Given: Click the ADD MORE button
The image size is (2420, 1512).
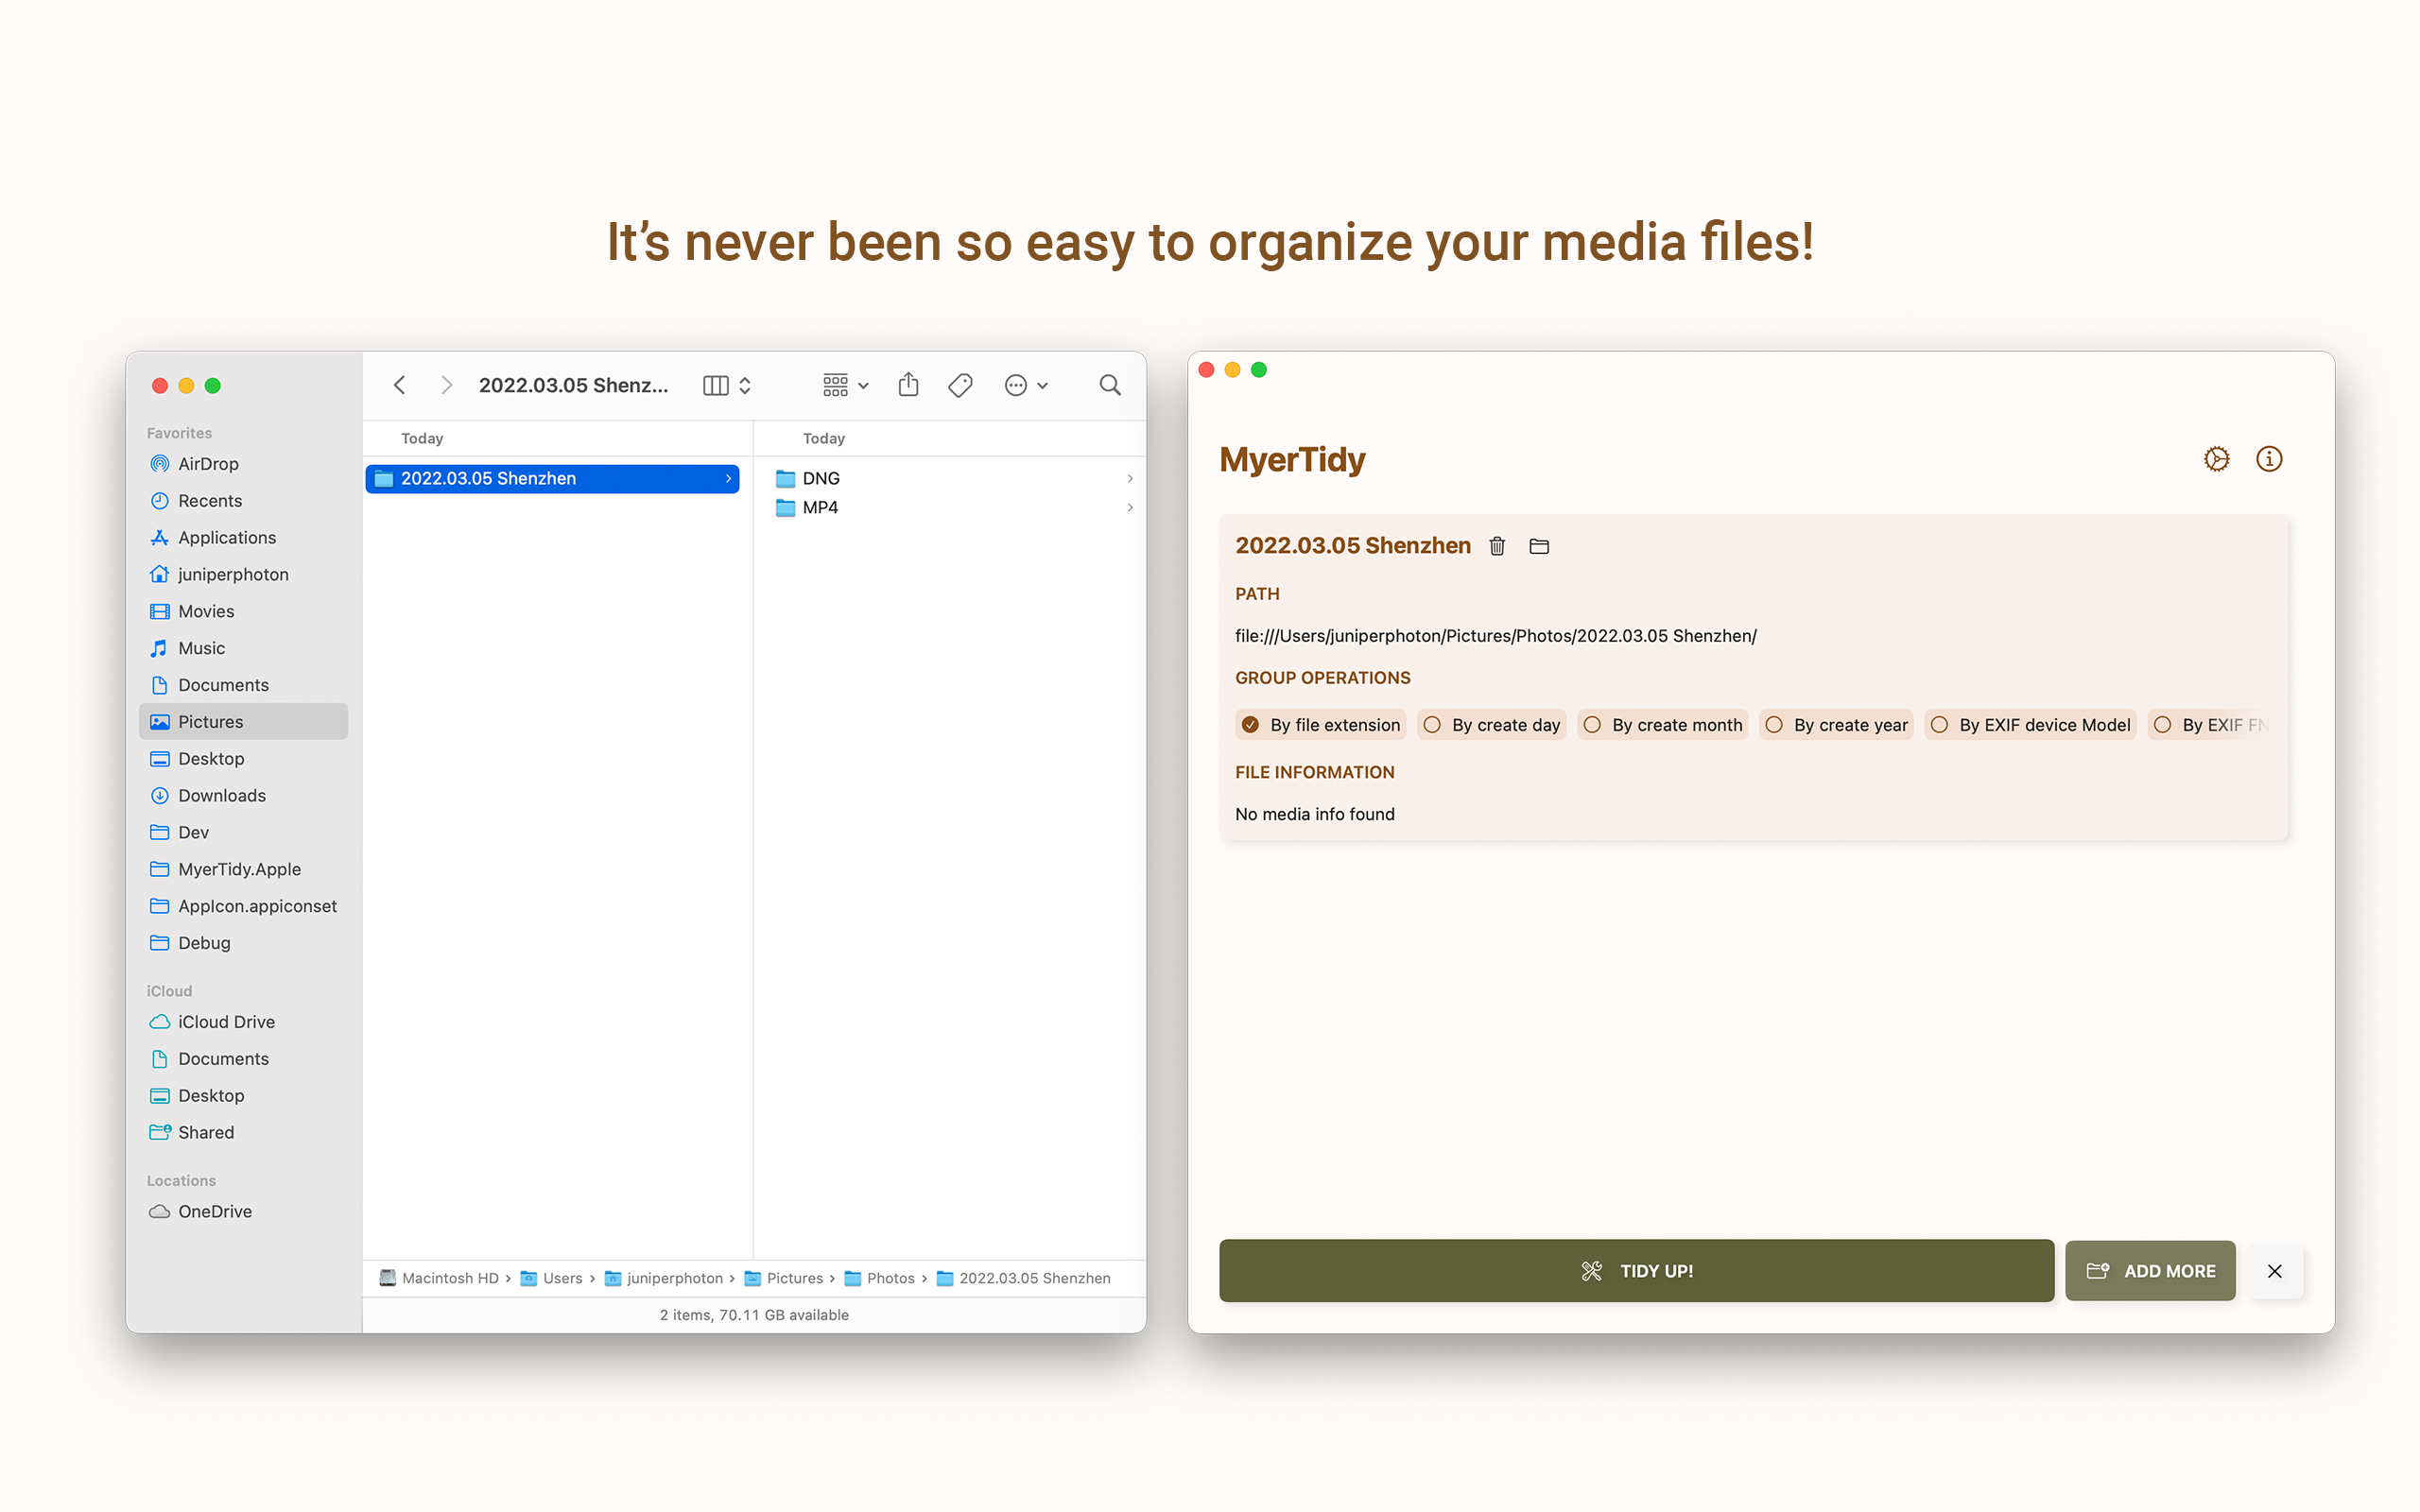Looking at the screenshot, I should (2150, 1271).
